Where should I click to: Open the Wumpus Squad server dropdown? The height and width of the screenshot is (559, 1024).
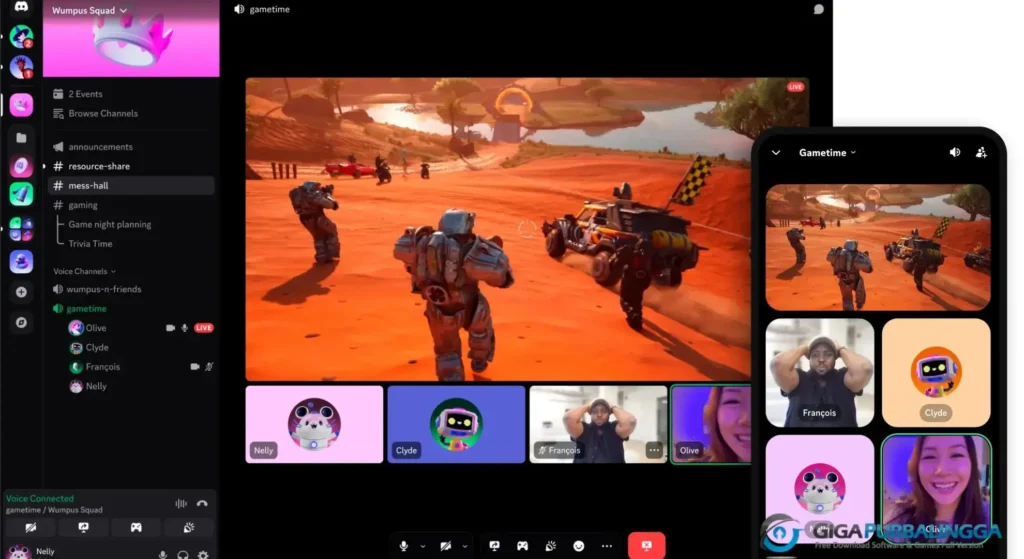[x=89, y=10]
